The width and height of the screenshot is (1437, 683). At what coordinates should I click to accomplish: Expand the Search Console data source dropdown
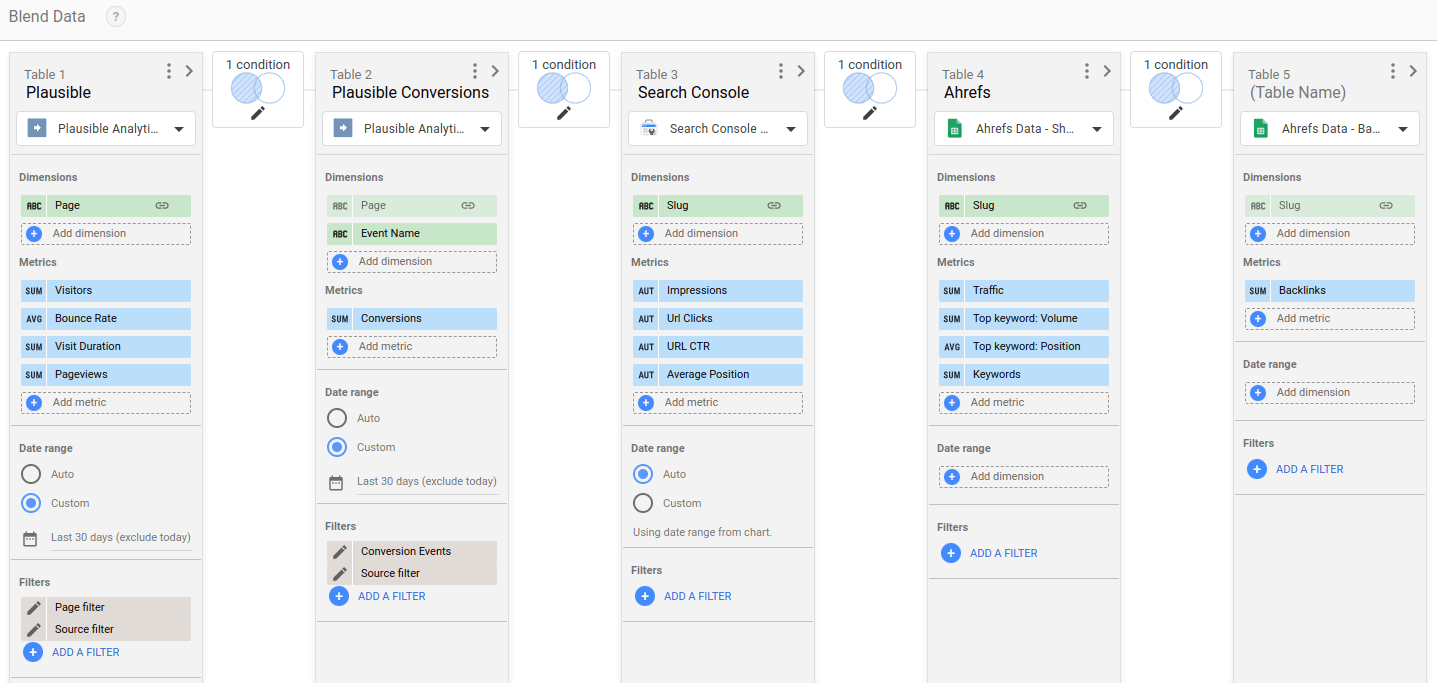[x=717, y=128]
